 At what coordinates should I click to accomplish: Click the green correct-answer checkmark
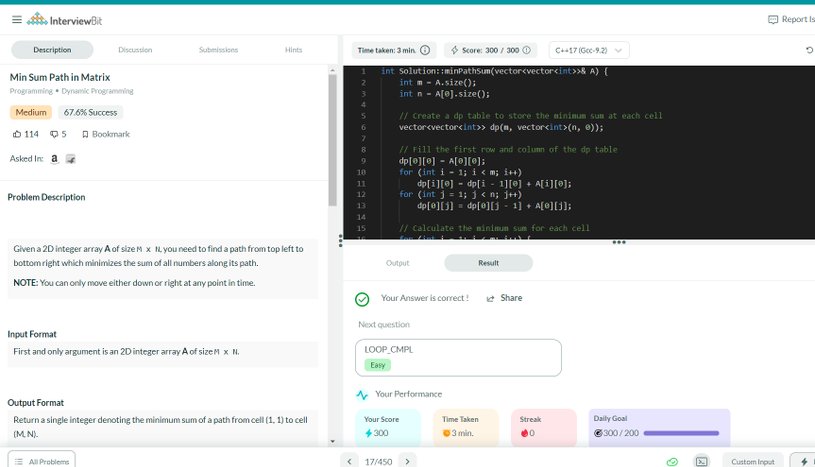(362, 299)
